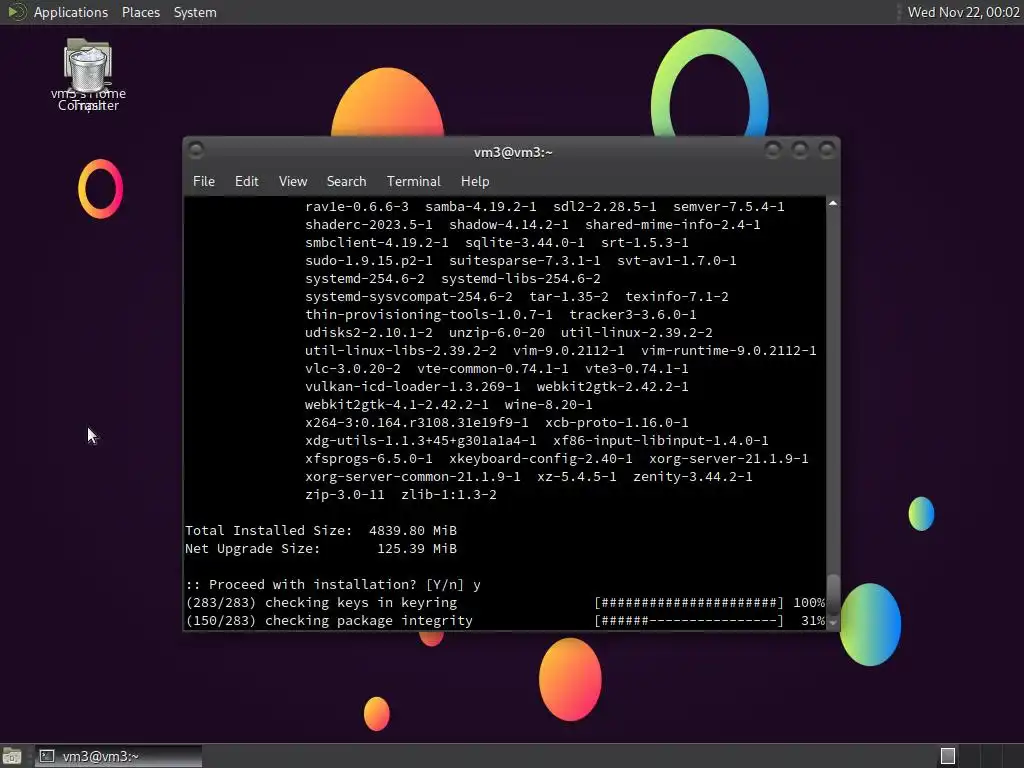This screenshot has width=1024, height=768.
Task: Click package name 'webkit2gtk-2.42.2-1'
Action: click(613, 387)
